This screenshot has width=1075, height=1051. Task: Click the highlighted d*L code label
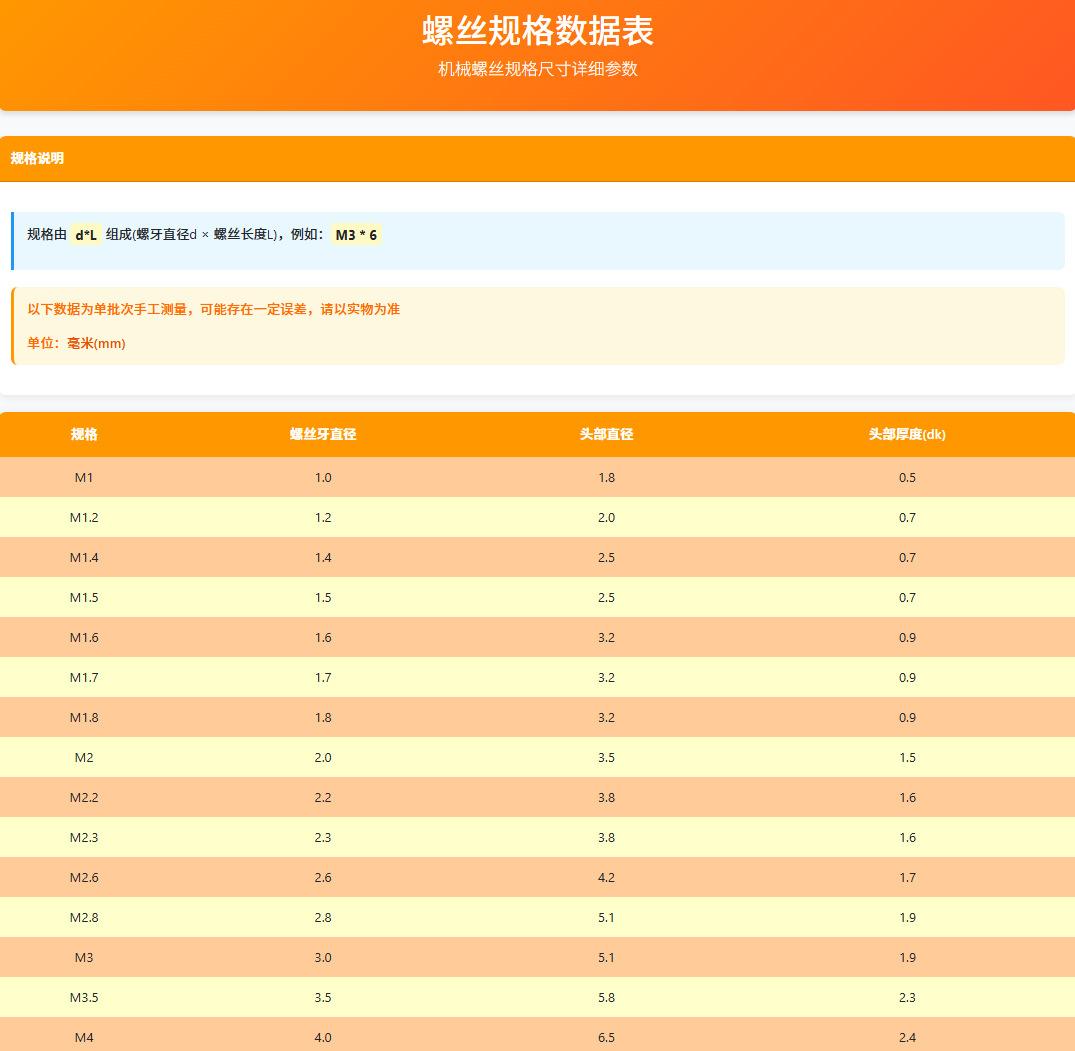(86, 234)
